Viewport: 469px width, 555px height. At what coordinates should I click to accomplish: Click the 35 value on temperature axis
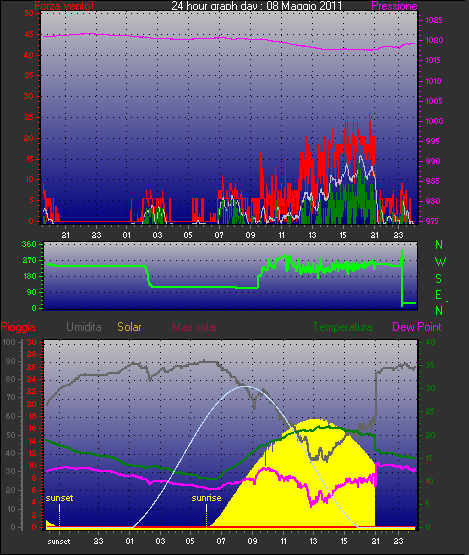(430, 365)
